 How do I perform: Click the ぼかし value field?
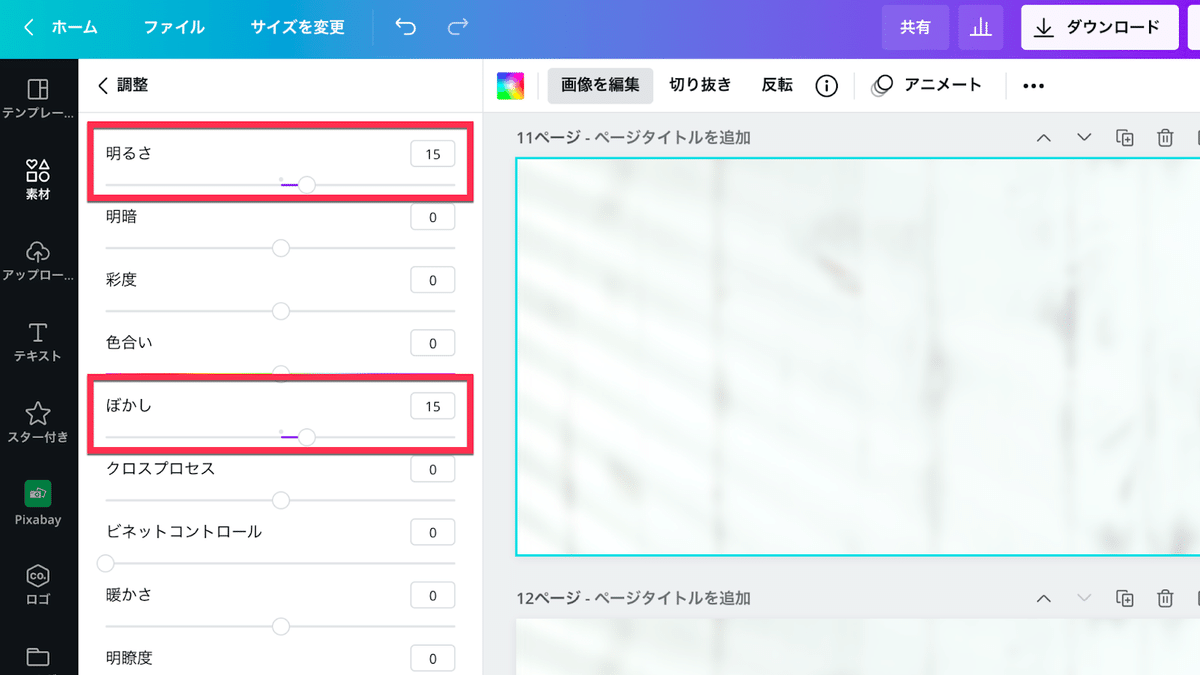tap(433, 406)
